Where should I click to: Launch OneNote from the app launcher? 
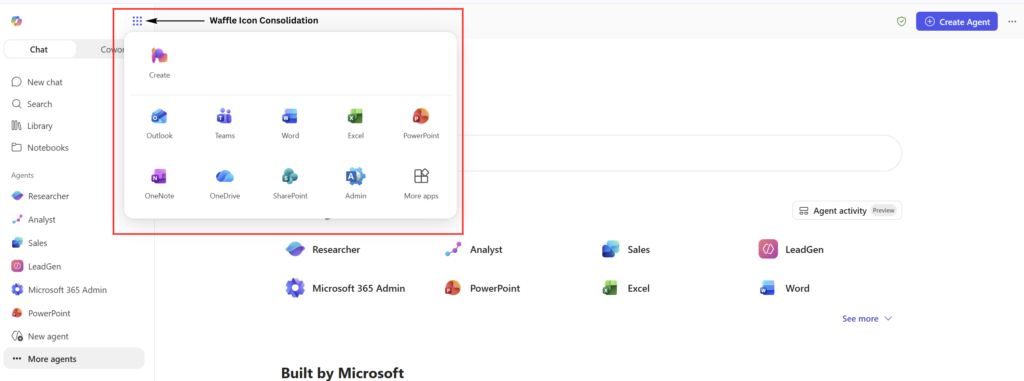coord(159,184)
